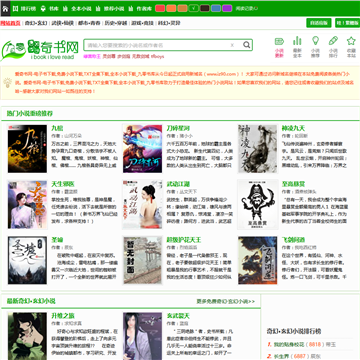Open the 科幻·灵异 category
This screenshot has height=360, width=360.
[169, 23]
